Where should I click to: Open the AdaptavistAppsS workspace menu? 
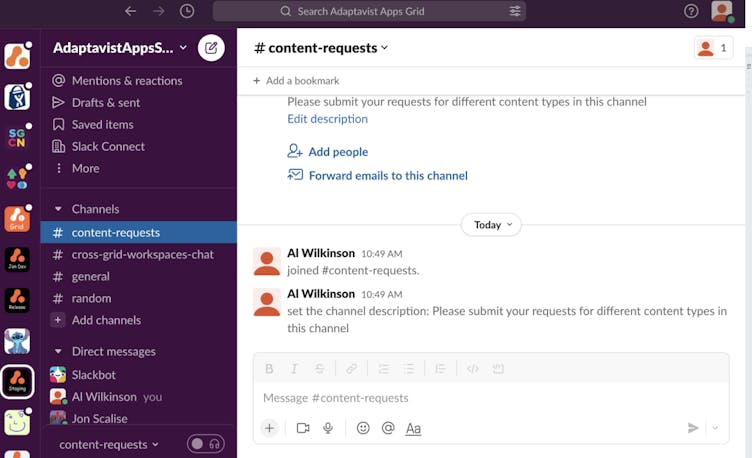[x=120, y=48]
